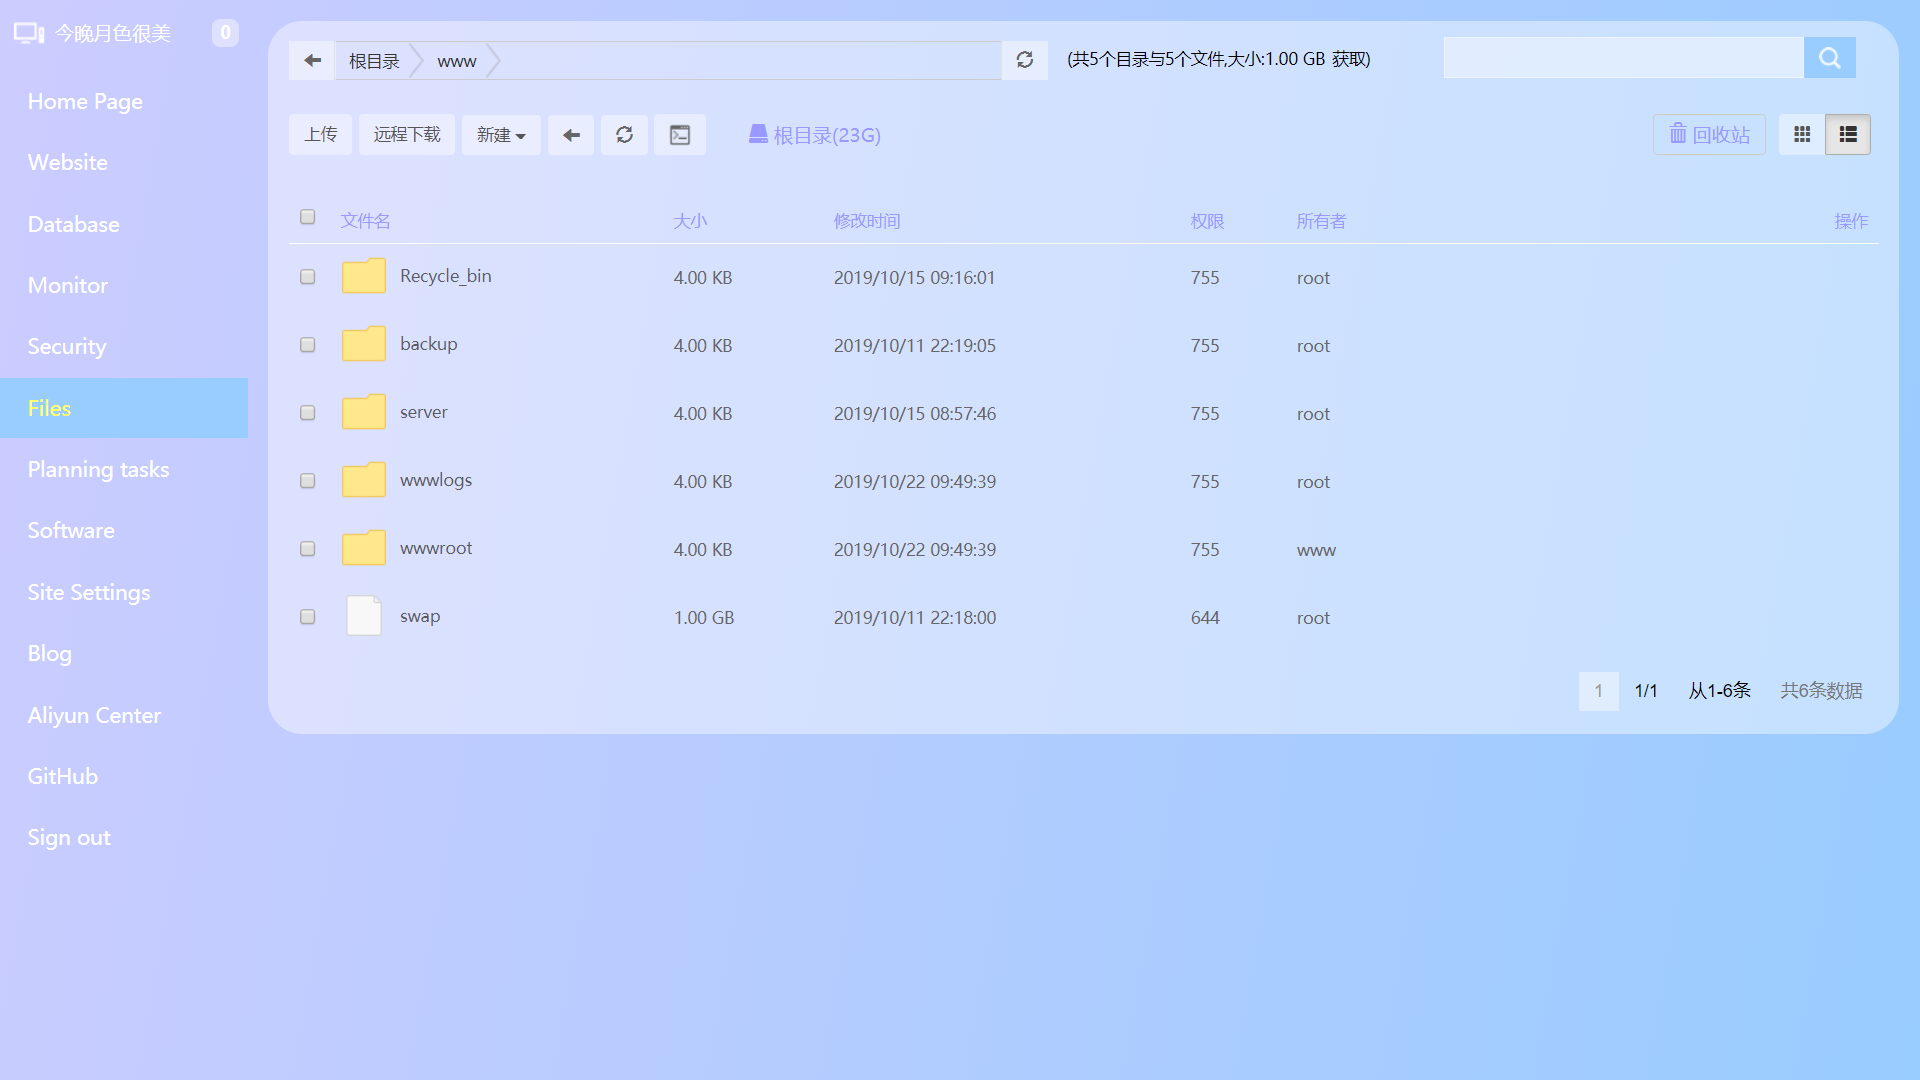Click the notification badge showing 0
This screenshot has width=1920, height=1080.
point(225,33)
